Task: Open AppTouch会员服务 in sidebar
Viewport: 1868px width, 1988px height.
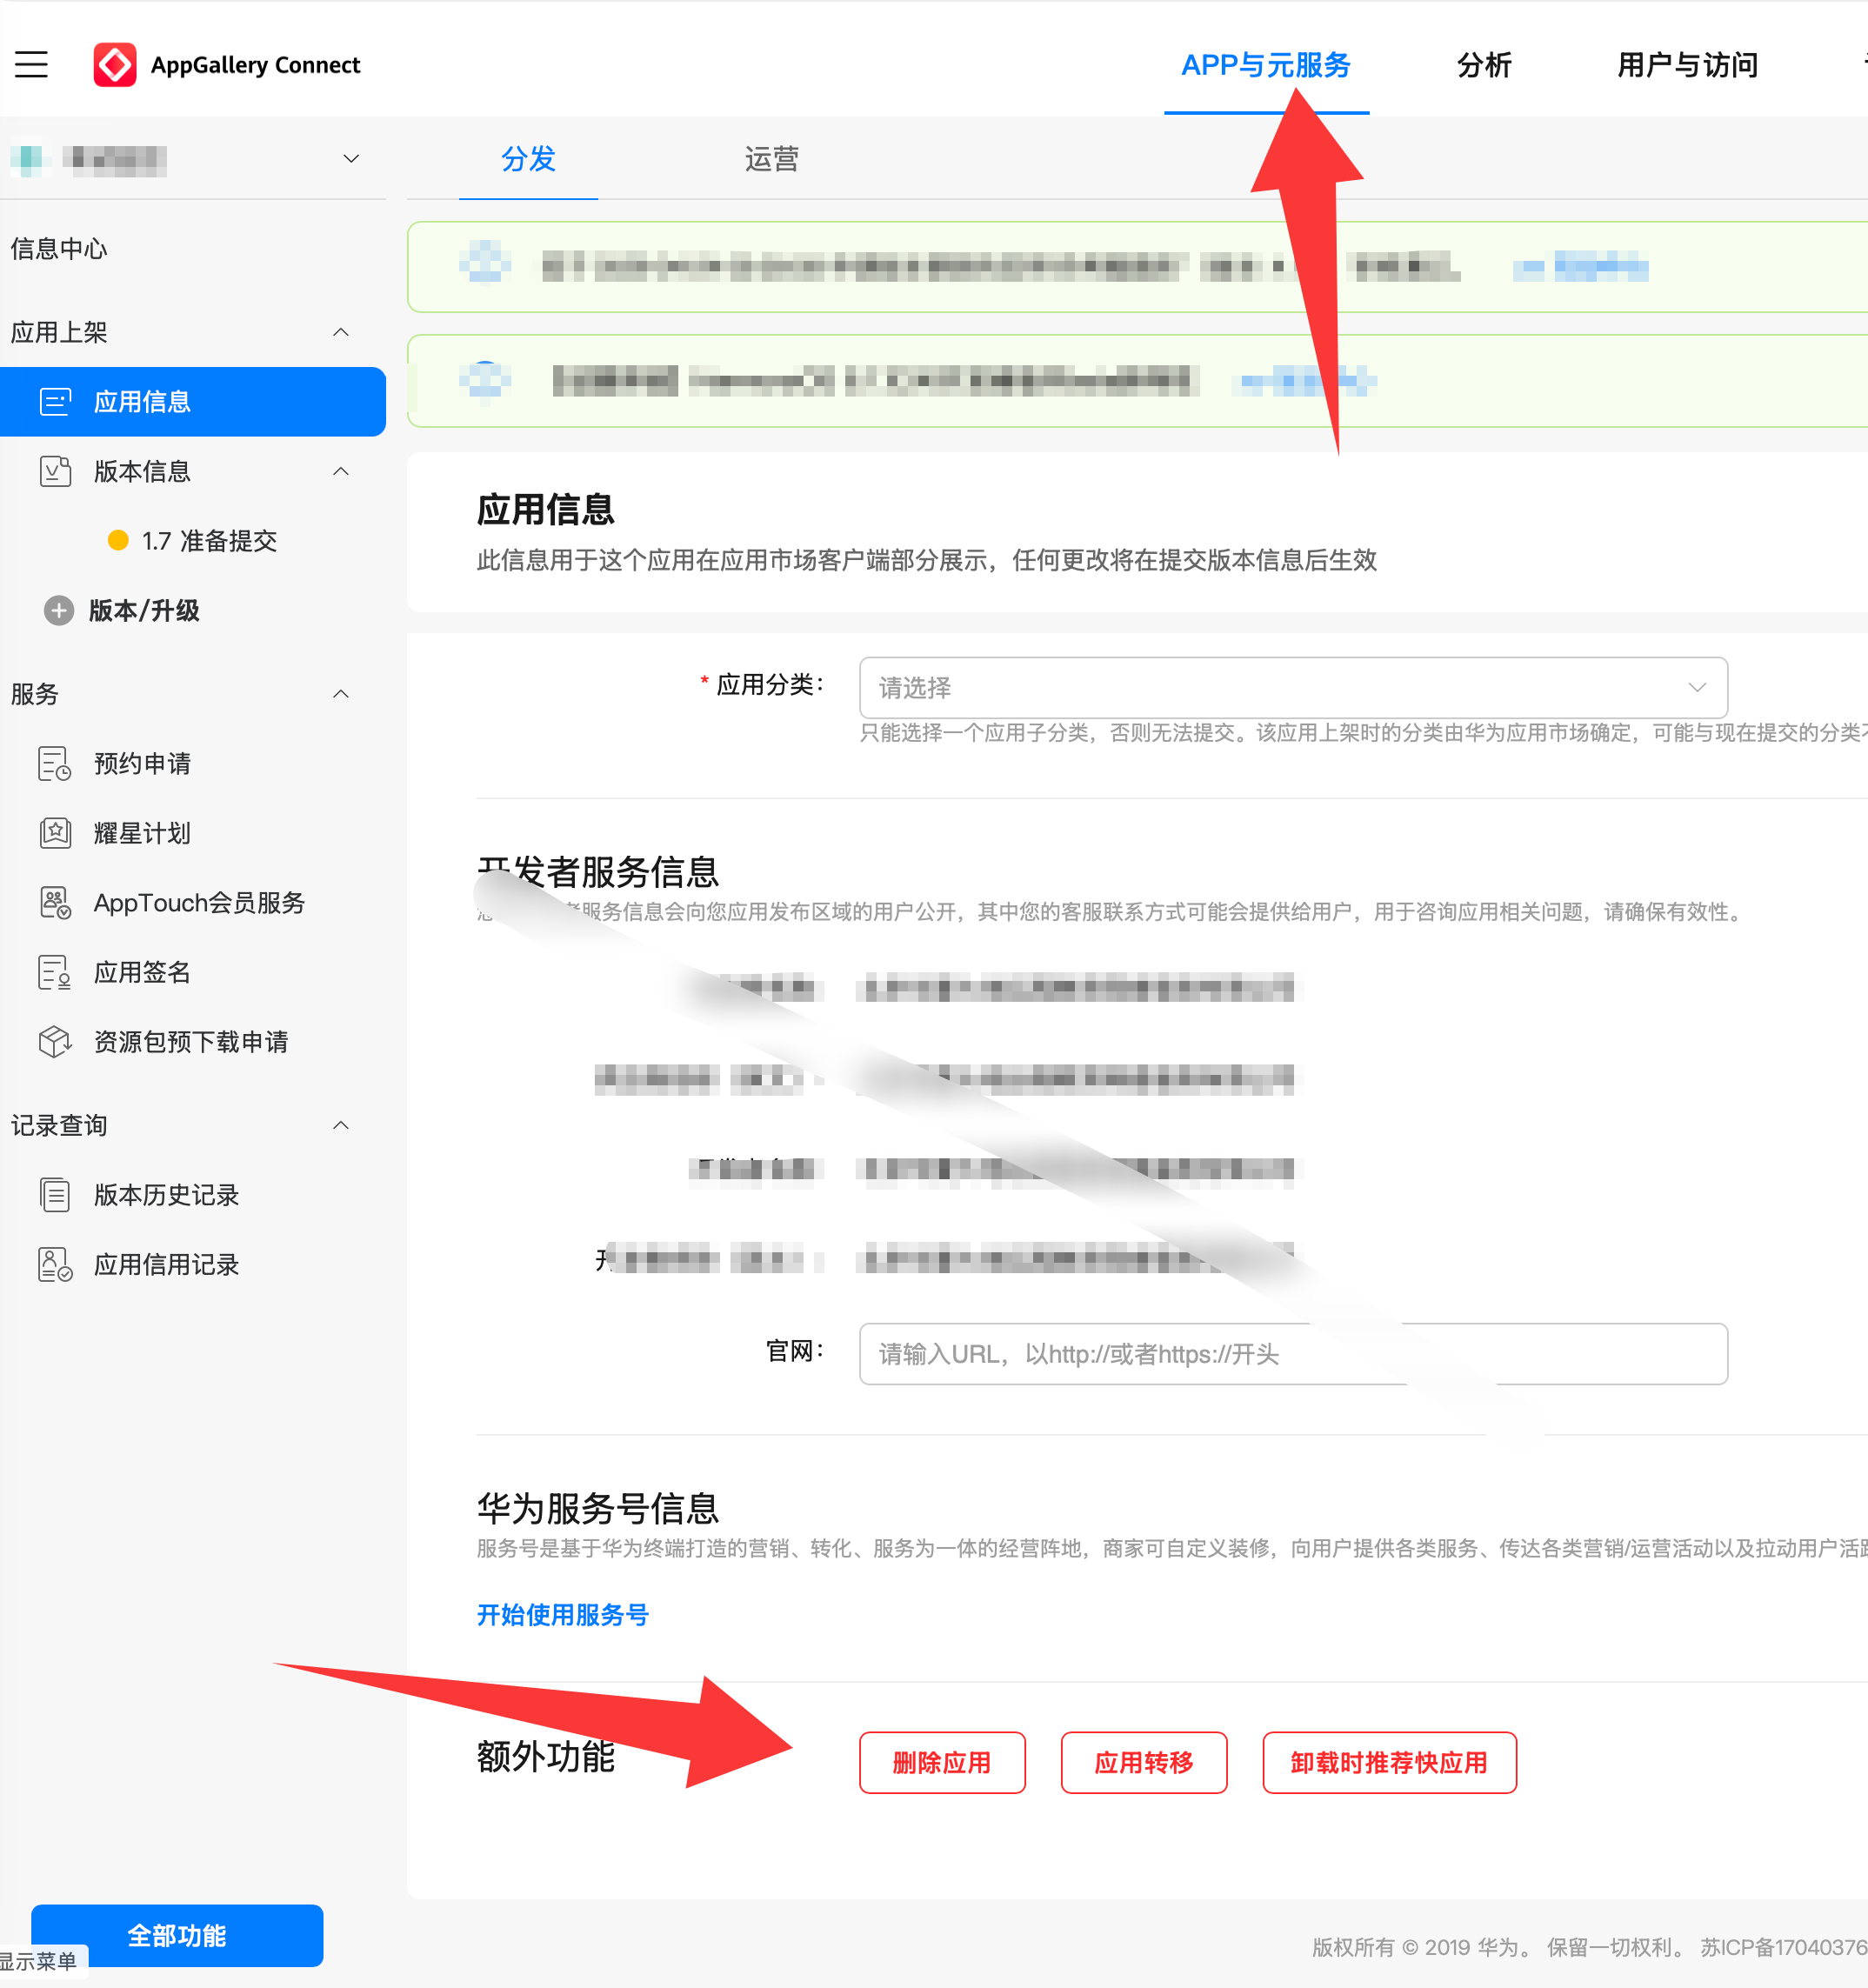Action: 199,903
